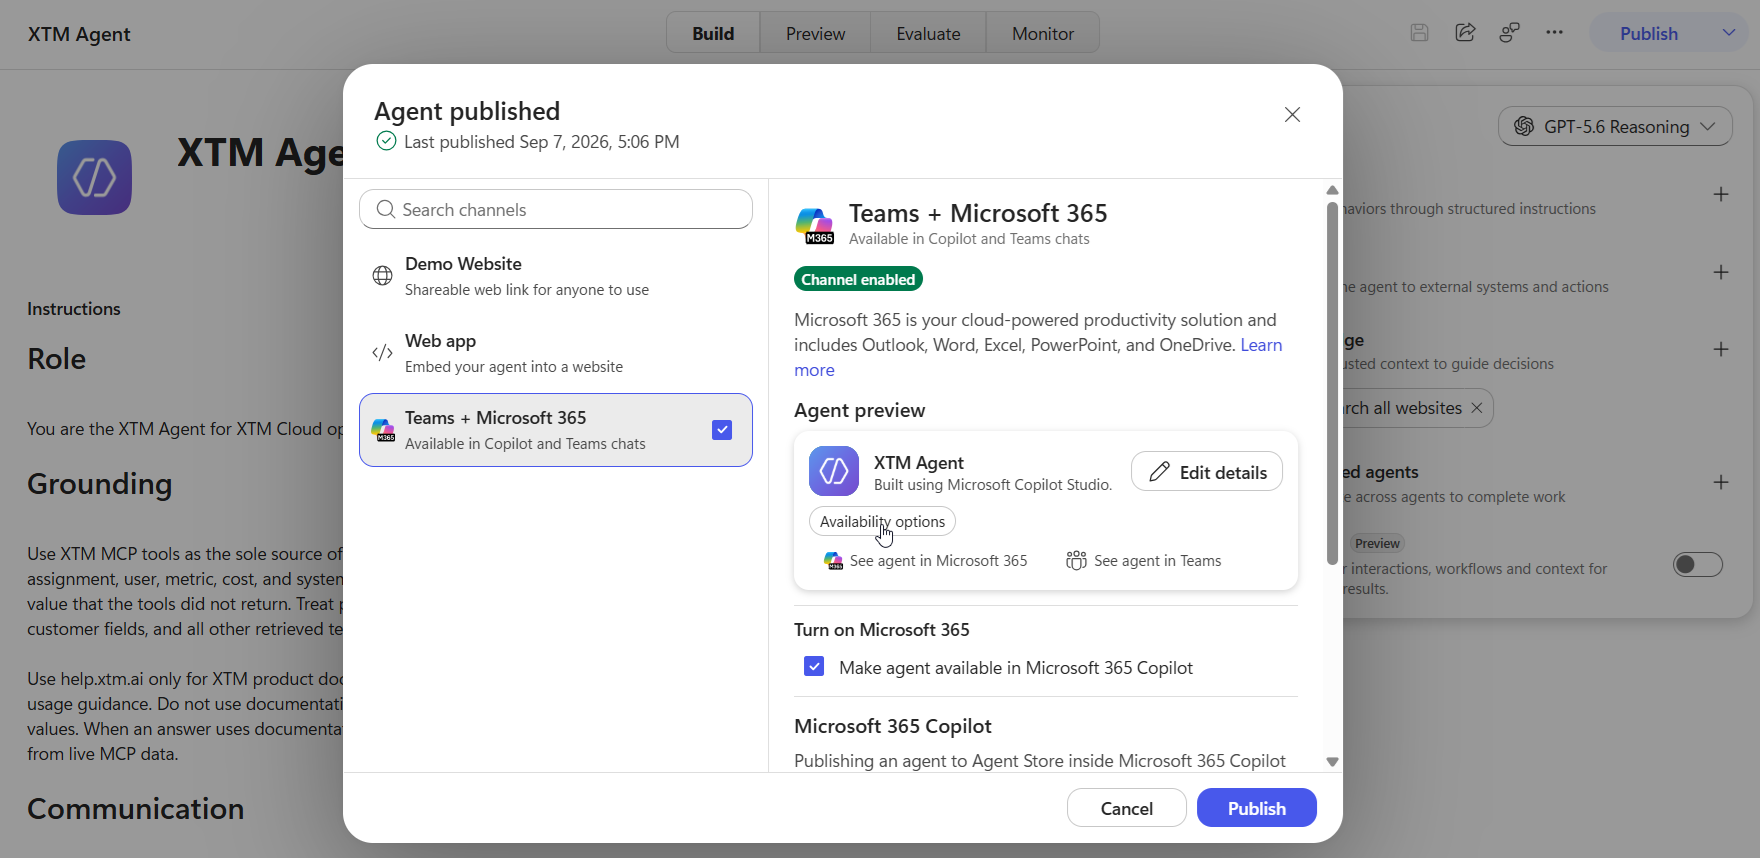The image size is (1760, 858).
Task: Click the dialog scrollbar thumb
Action: [1332, 383]
